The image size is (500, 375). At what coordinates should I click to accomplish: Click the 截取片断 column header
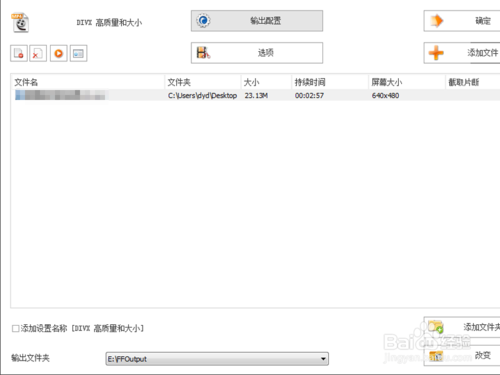pos(473,82)
